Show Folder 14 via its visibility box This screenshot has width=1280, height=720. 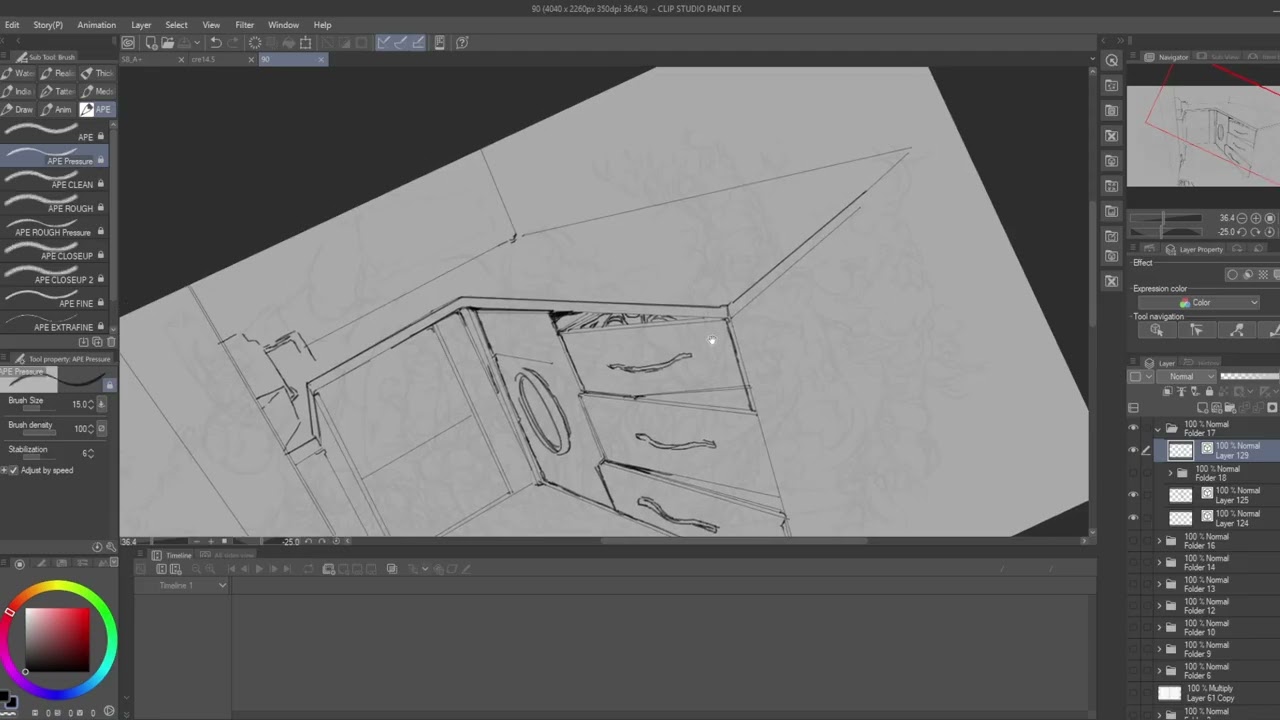point(1133,562)
